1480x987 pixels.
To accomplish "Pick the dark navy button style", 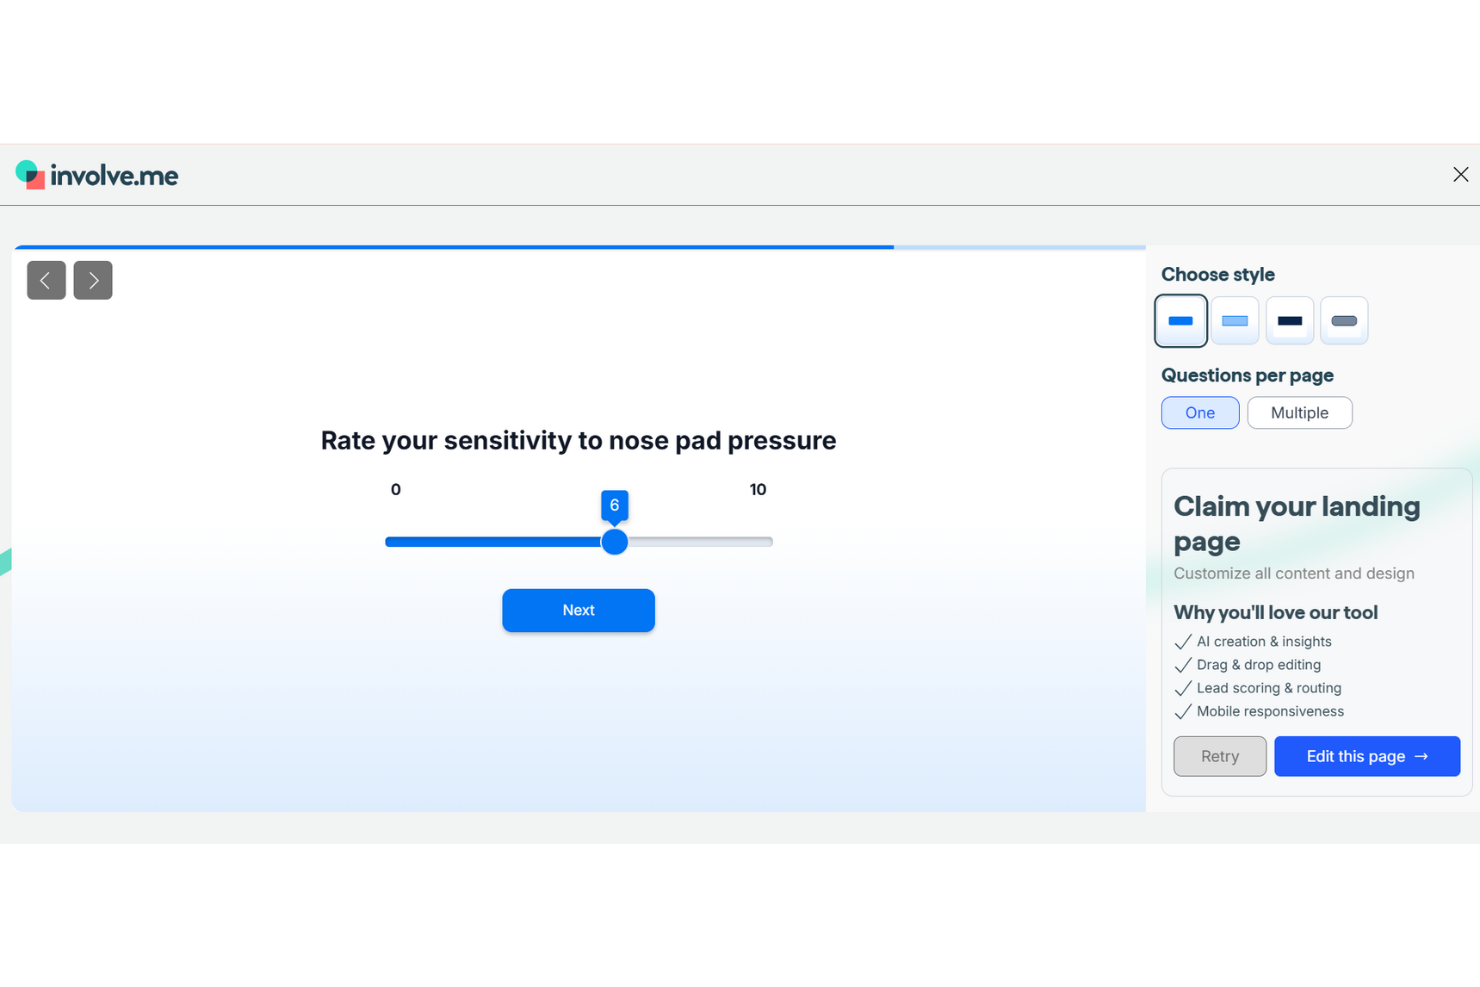I will pos(1289,320).
